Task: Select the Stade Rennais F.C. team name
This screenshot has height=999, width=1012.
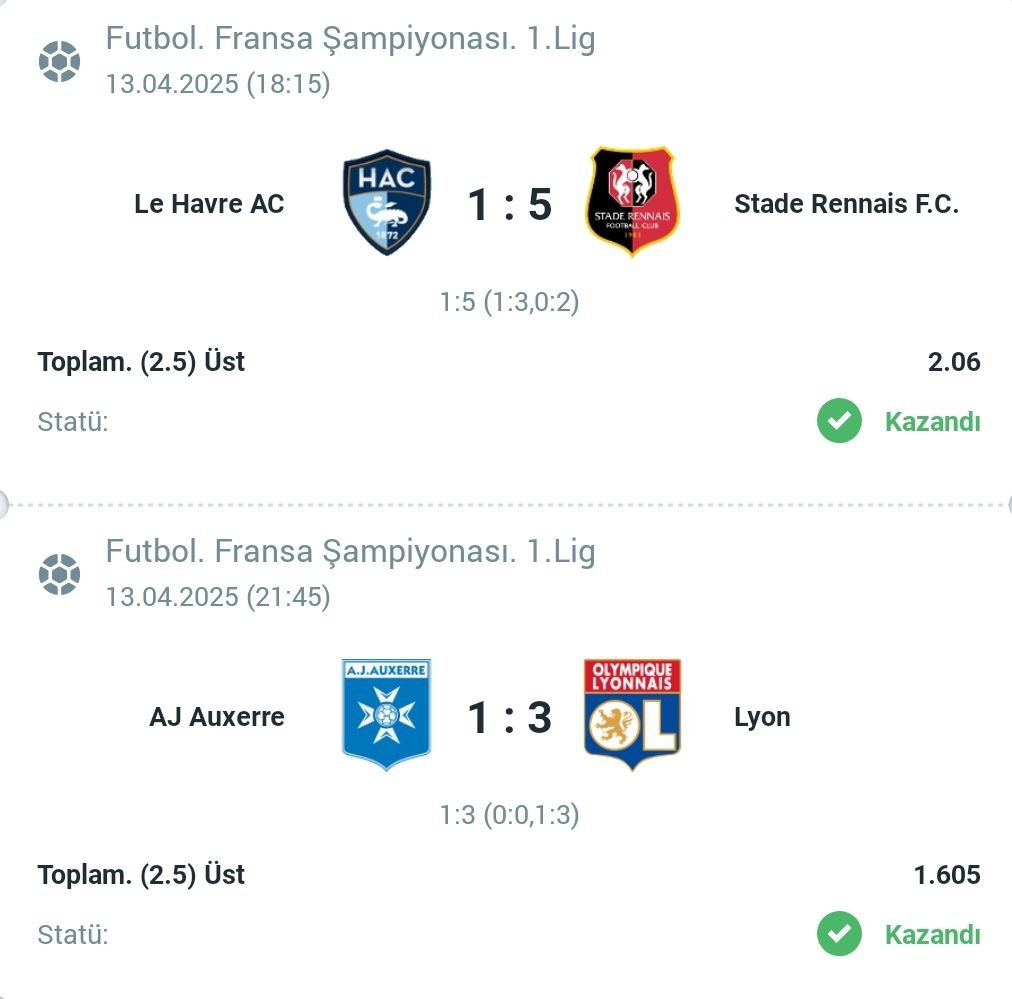Action: pyautogui.click(x=846, y=204)
